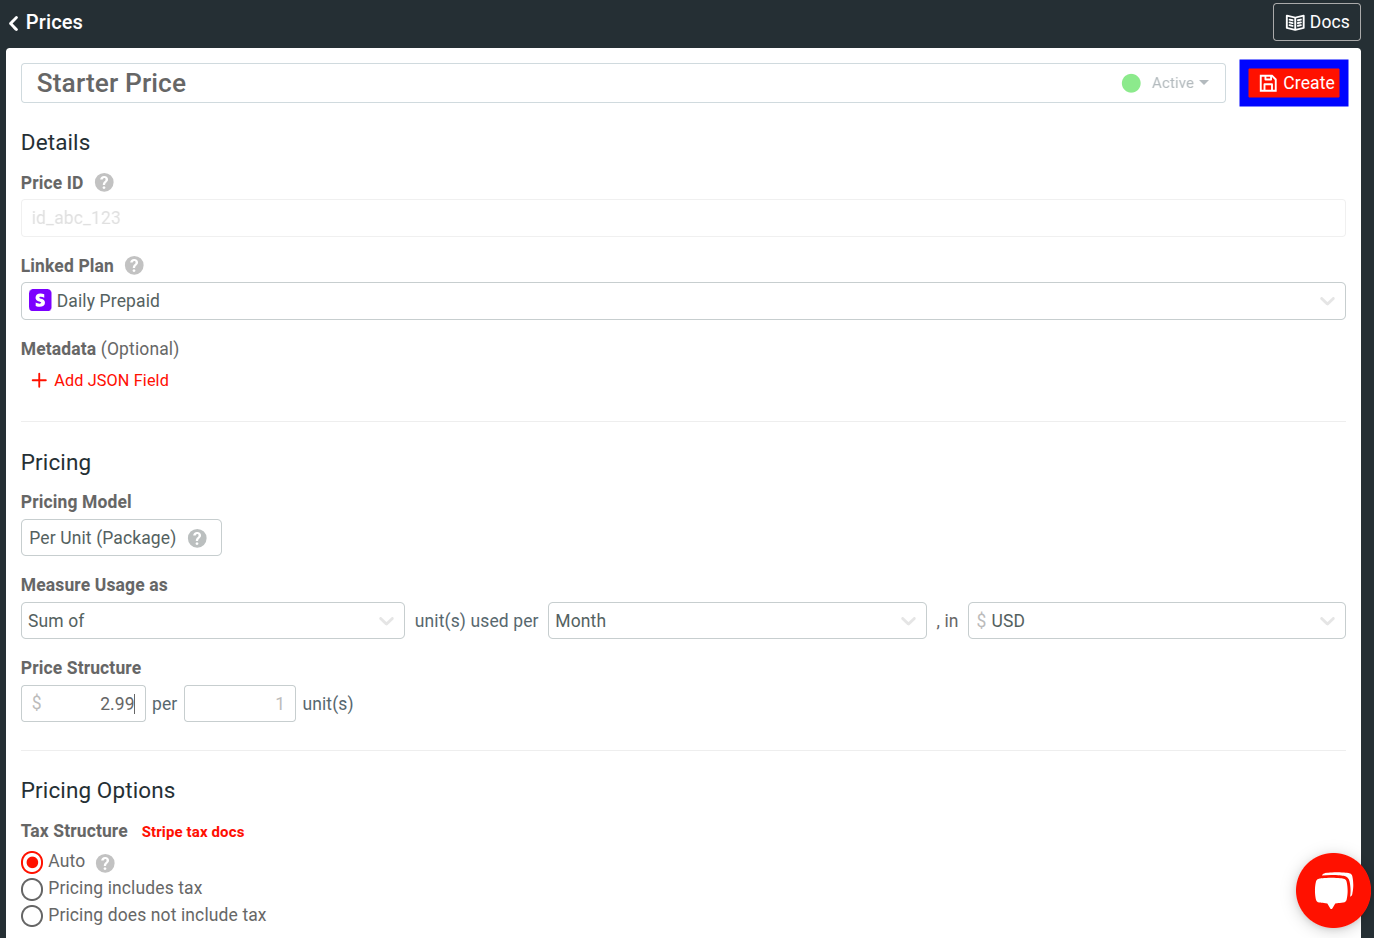1374x938 pixels.
Task: Open the Docs page
Action: pyautogui.click(x=1316, y=21)
